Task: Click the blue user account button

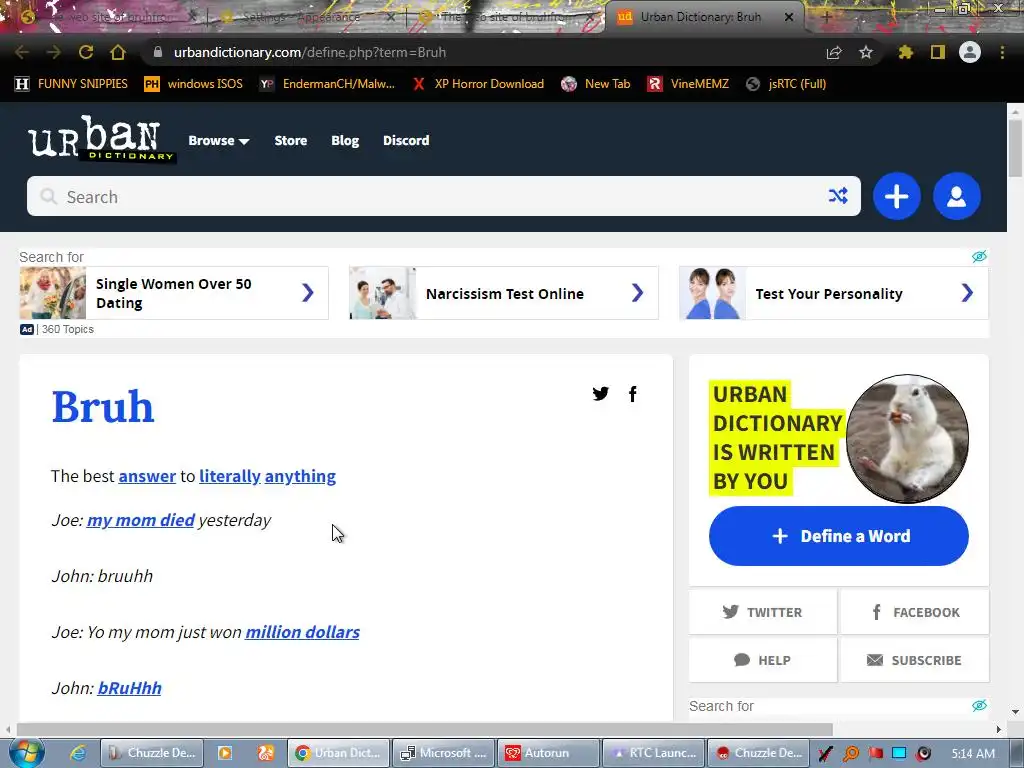Action: [x=957, y=196]
